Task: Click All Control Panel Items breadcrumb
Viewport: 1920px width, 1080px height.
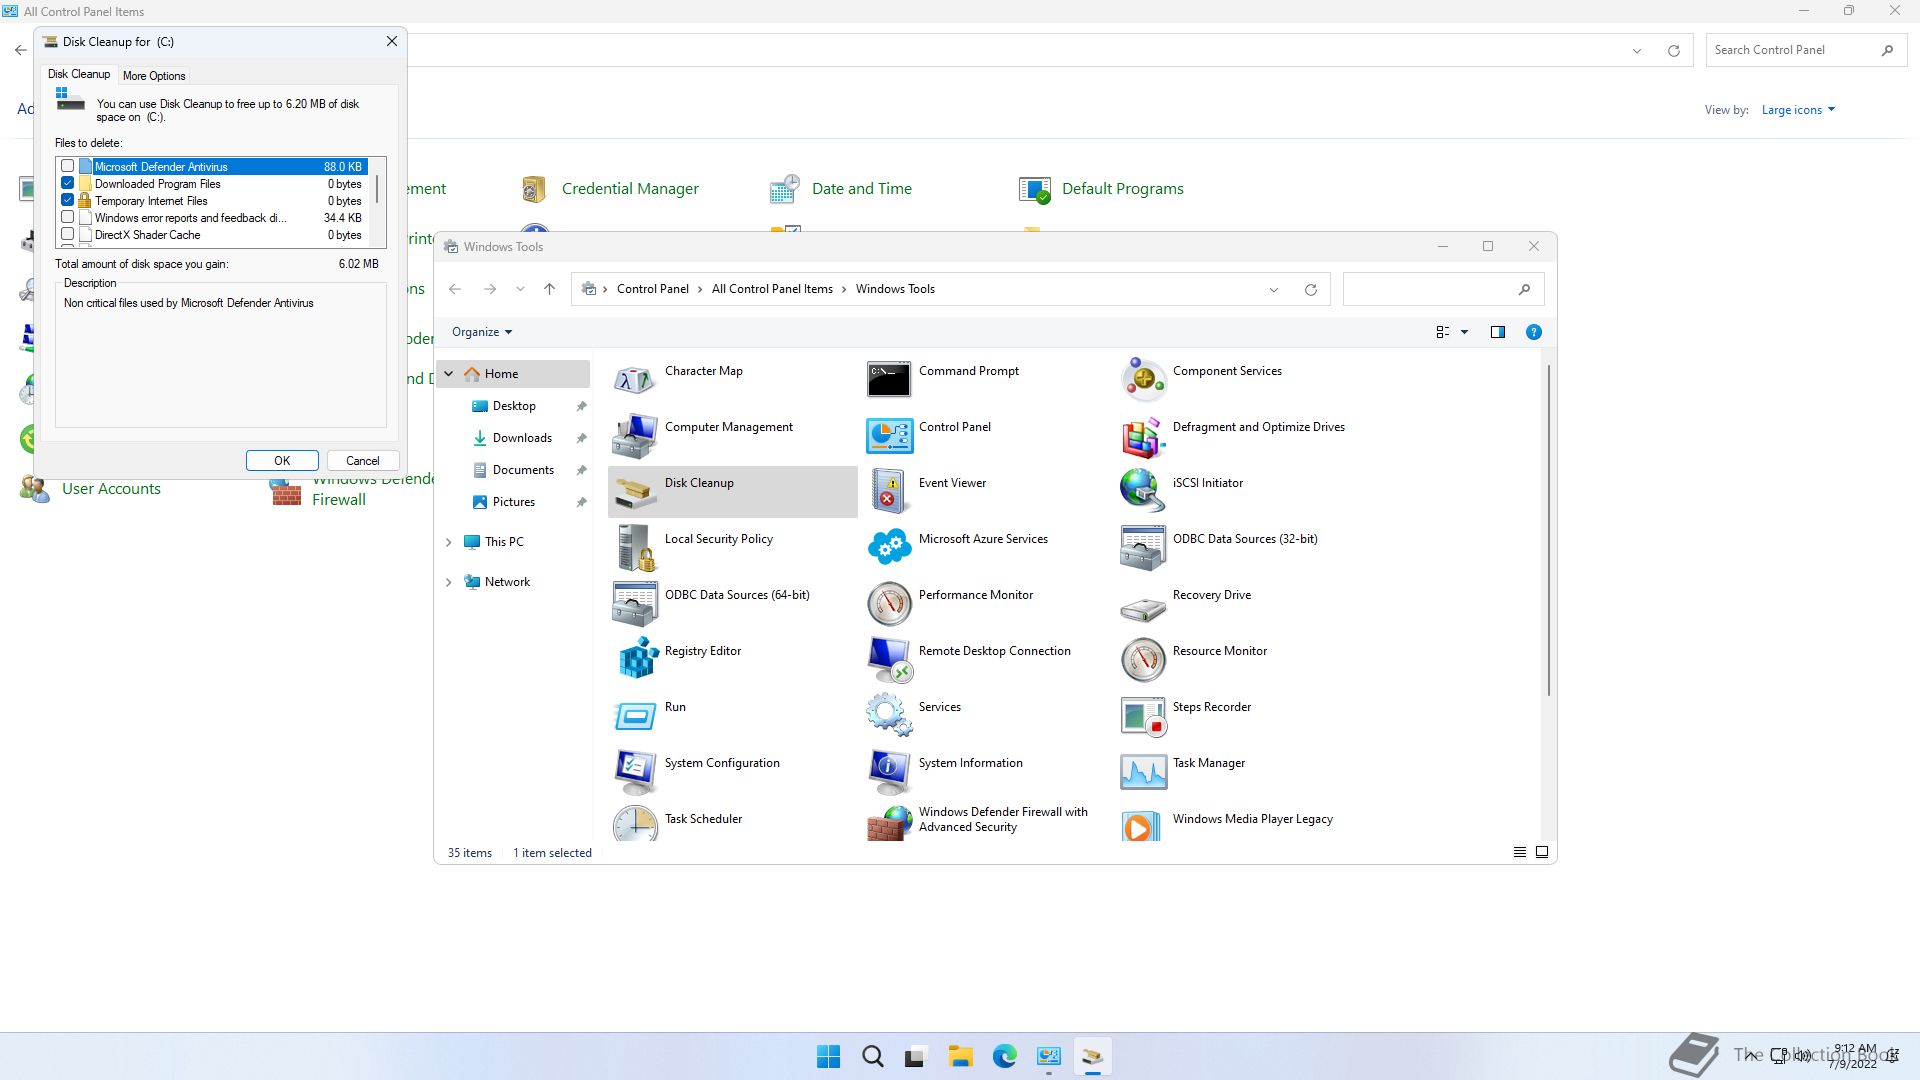Action: click(772, 289)
